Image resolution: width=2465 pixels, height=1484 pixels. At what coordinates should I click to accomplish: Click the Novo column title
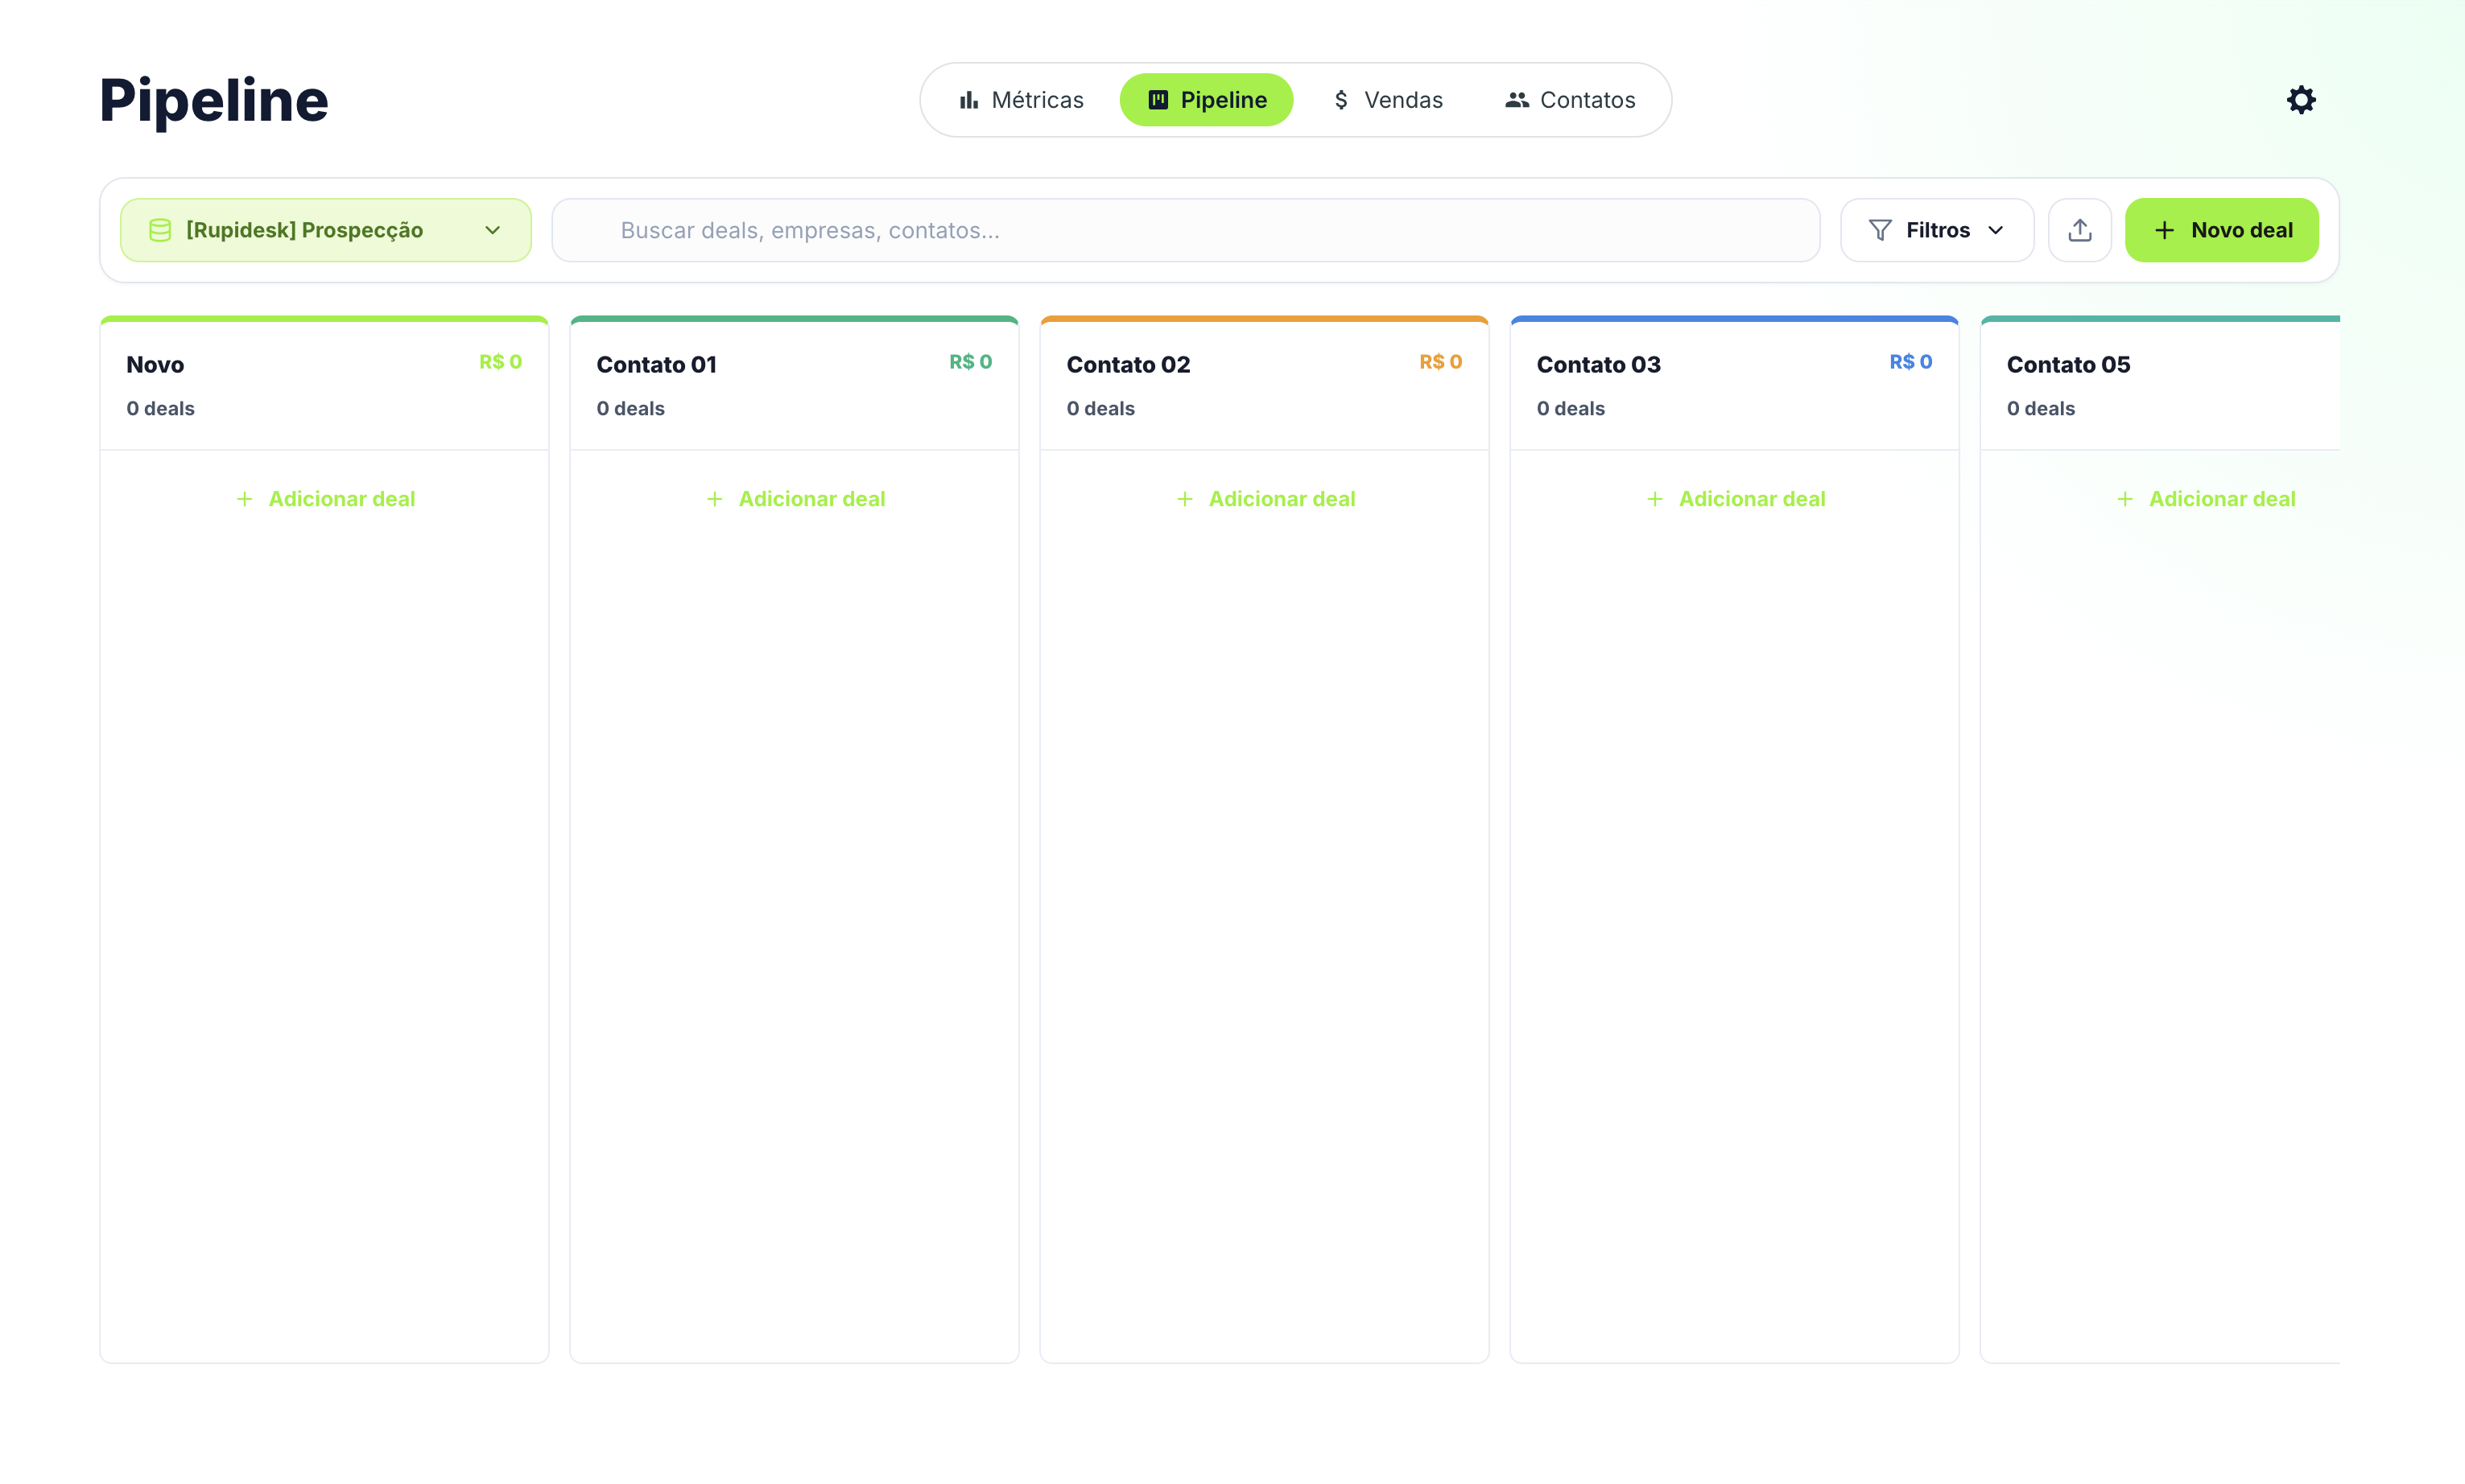pos(155,365)
